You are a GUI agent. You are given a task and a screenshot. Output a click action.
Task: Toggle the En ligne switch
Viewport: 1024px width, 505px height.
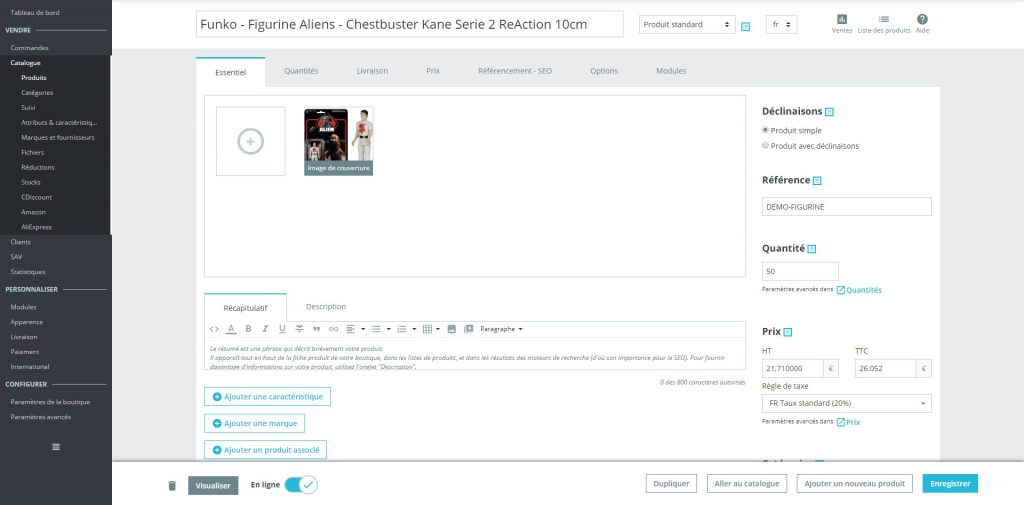(301, 485)
